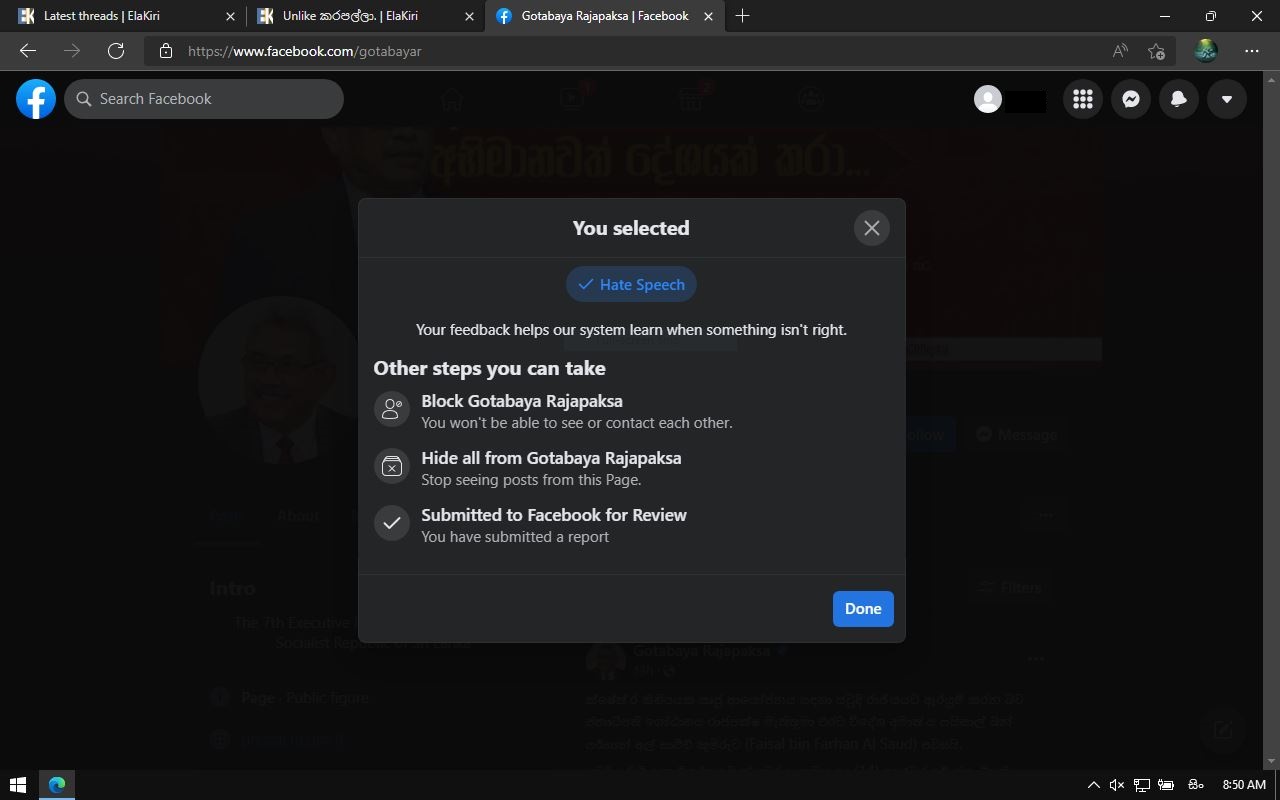The width and height of the screenshot is (1280, 800).
Task: Click the dimmed Filters button for posts
Action: [1010, 588]
